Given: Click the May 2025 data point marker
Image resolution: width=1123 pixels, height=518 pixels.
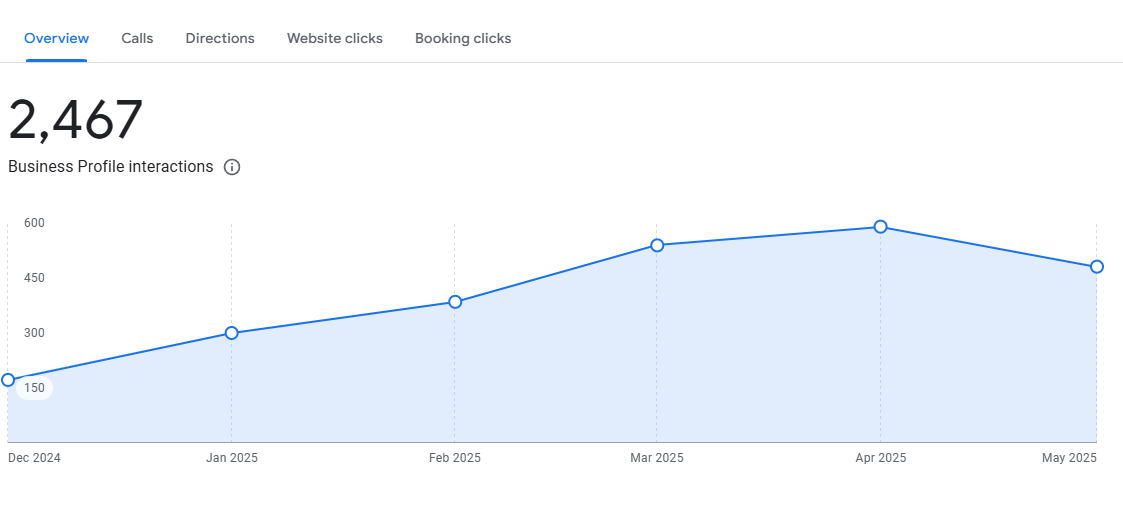Looking at the screenshot, I should point(1096,267).
